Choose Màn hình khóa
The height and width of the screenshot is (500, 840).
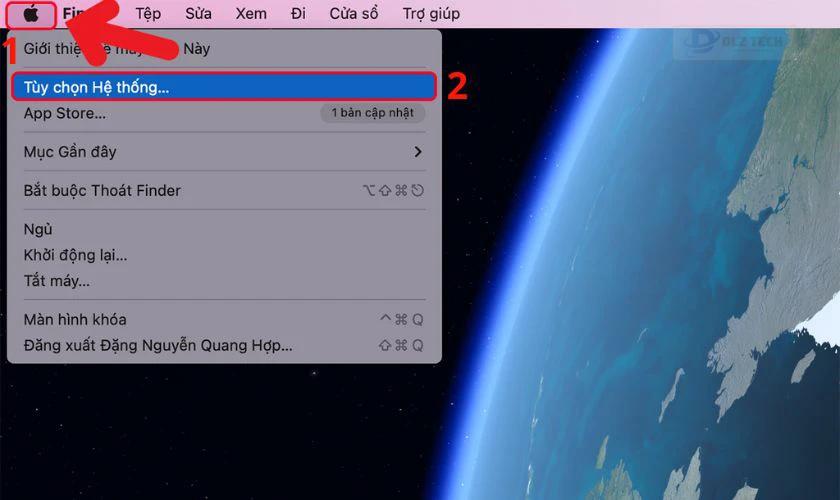pos(224,319)
